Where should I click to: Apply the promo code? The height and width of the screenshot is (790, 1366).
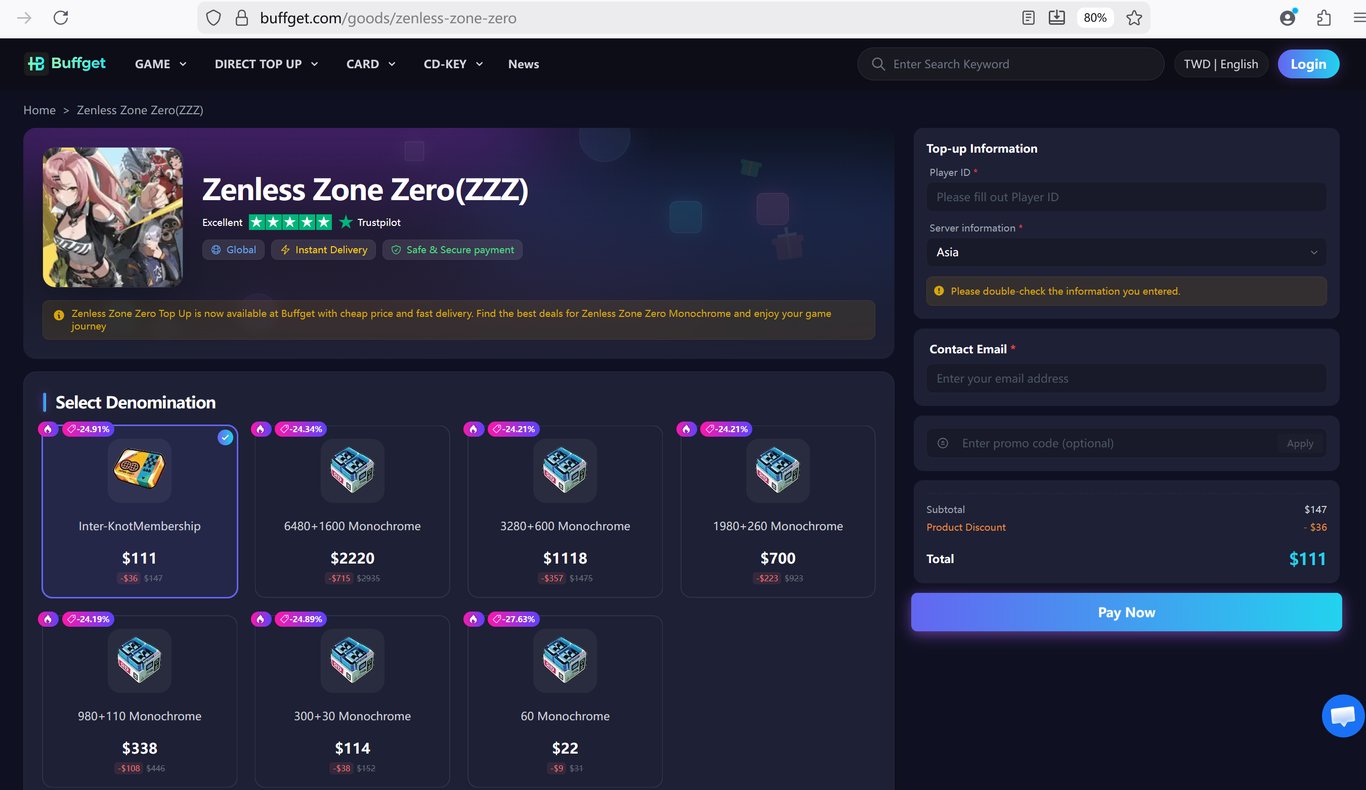1300,443
